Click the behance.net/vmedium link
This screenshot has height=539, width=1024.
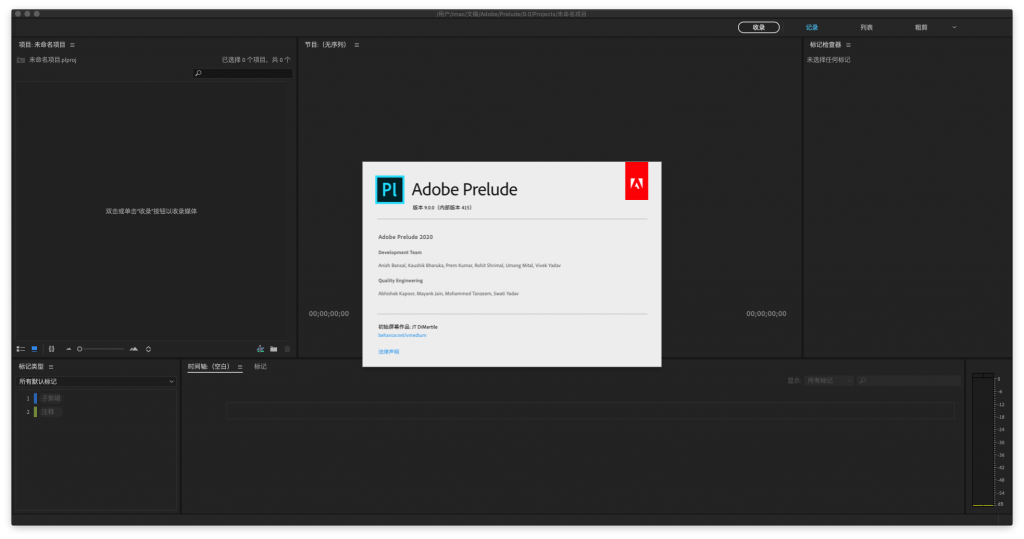click(x=402, y=336)
